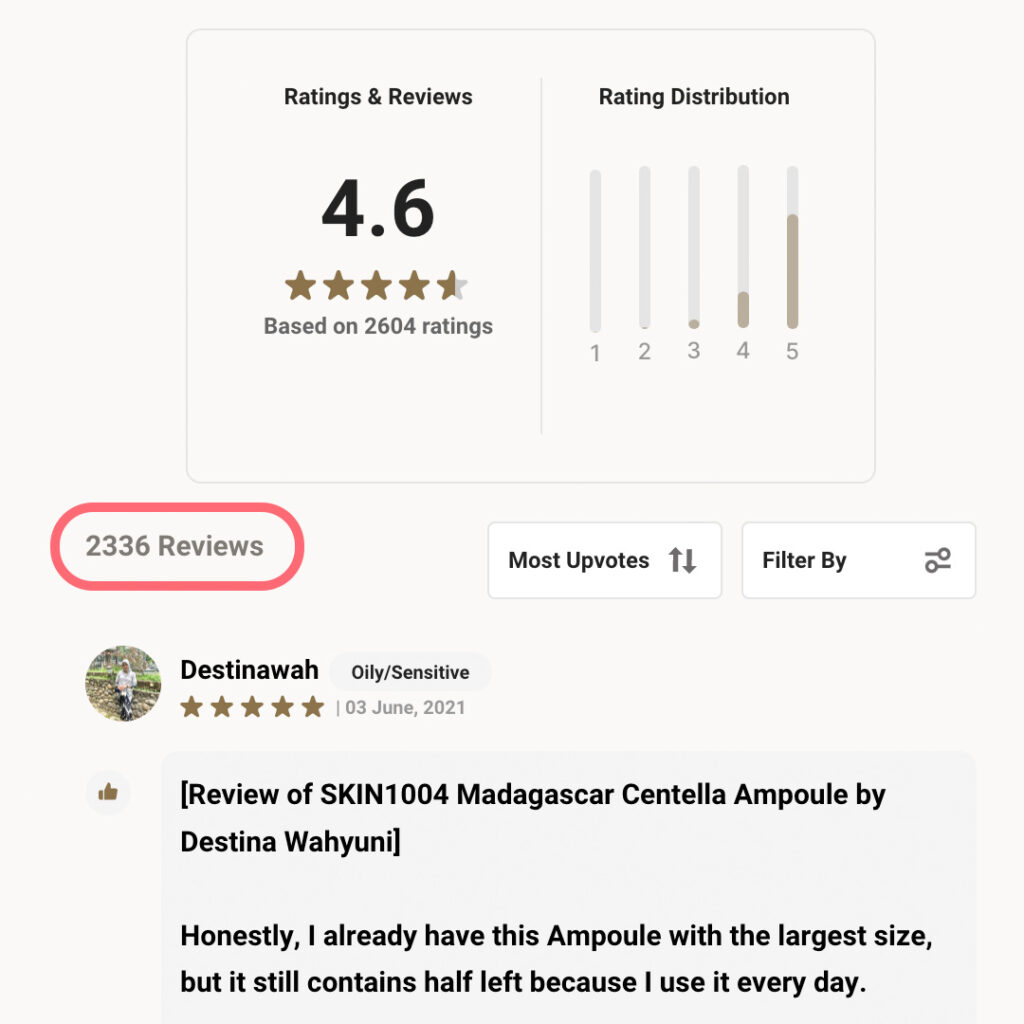Image resolution: width=1024 pixels, height=1024 pixels.
Task: Click the review date 03 June, 2021
Action: 405,708
